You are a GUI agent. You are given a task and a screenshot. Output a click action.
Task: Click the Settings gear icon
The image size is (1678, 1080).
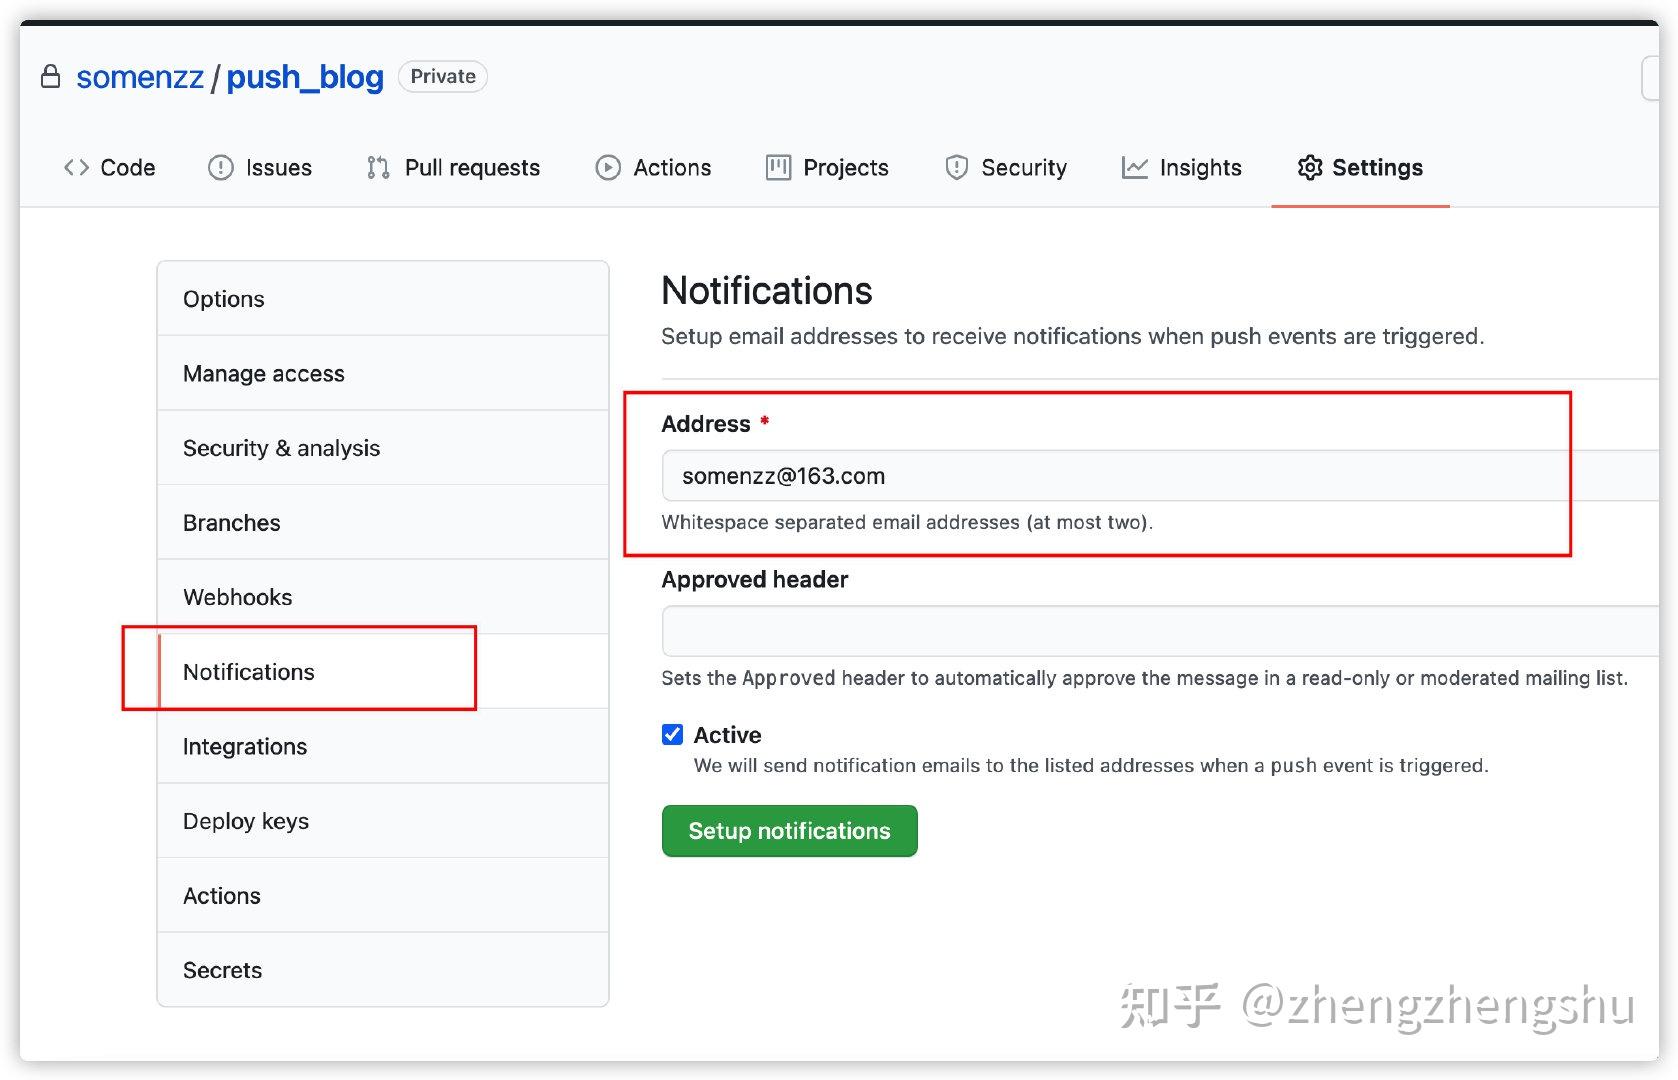coord(1310,167)
